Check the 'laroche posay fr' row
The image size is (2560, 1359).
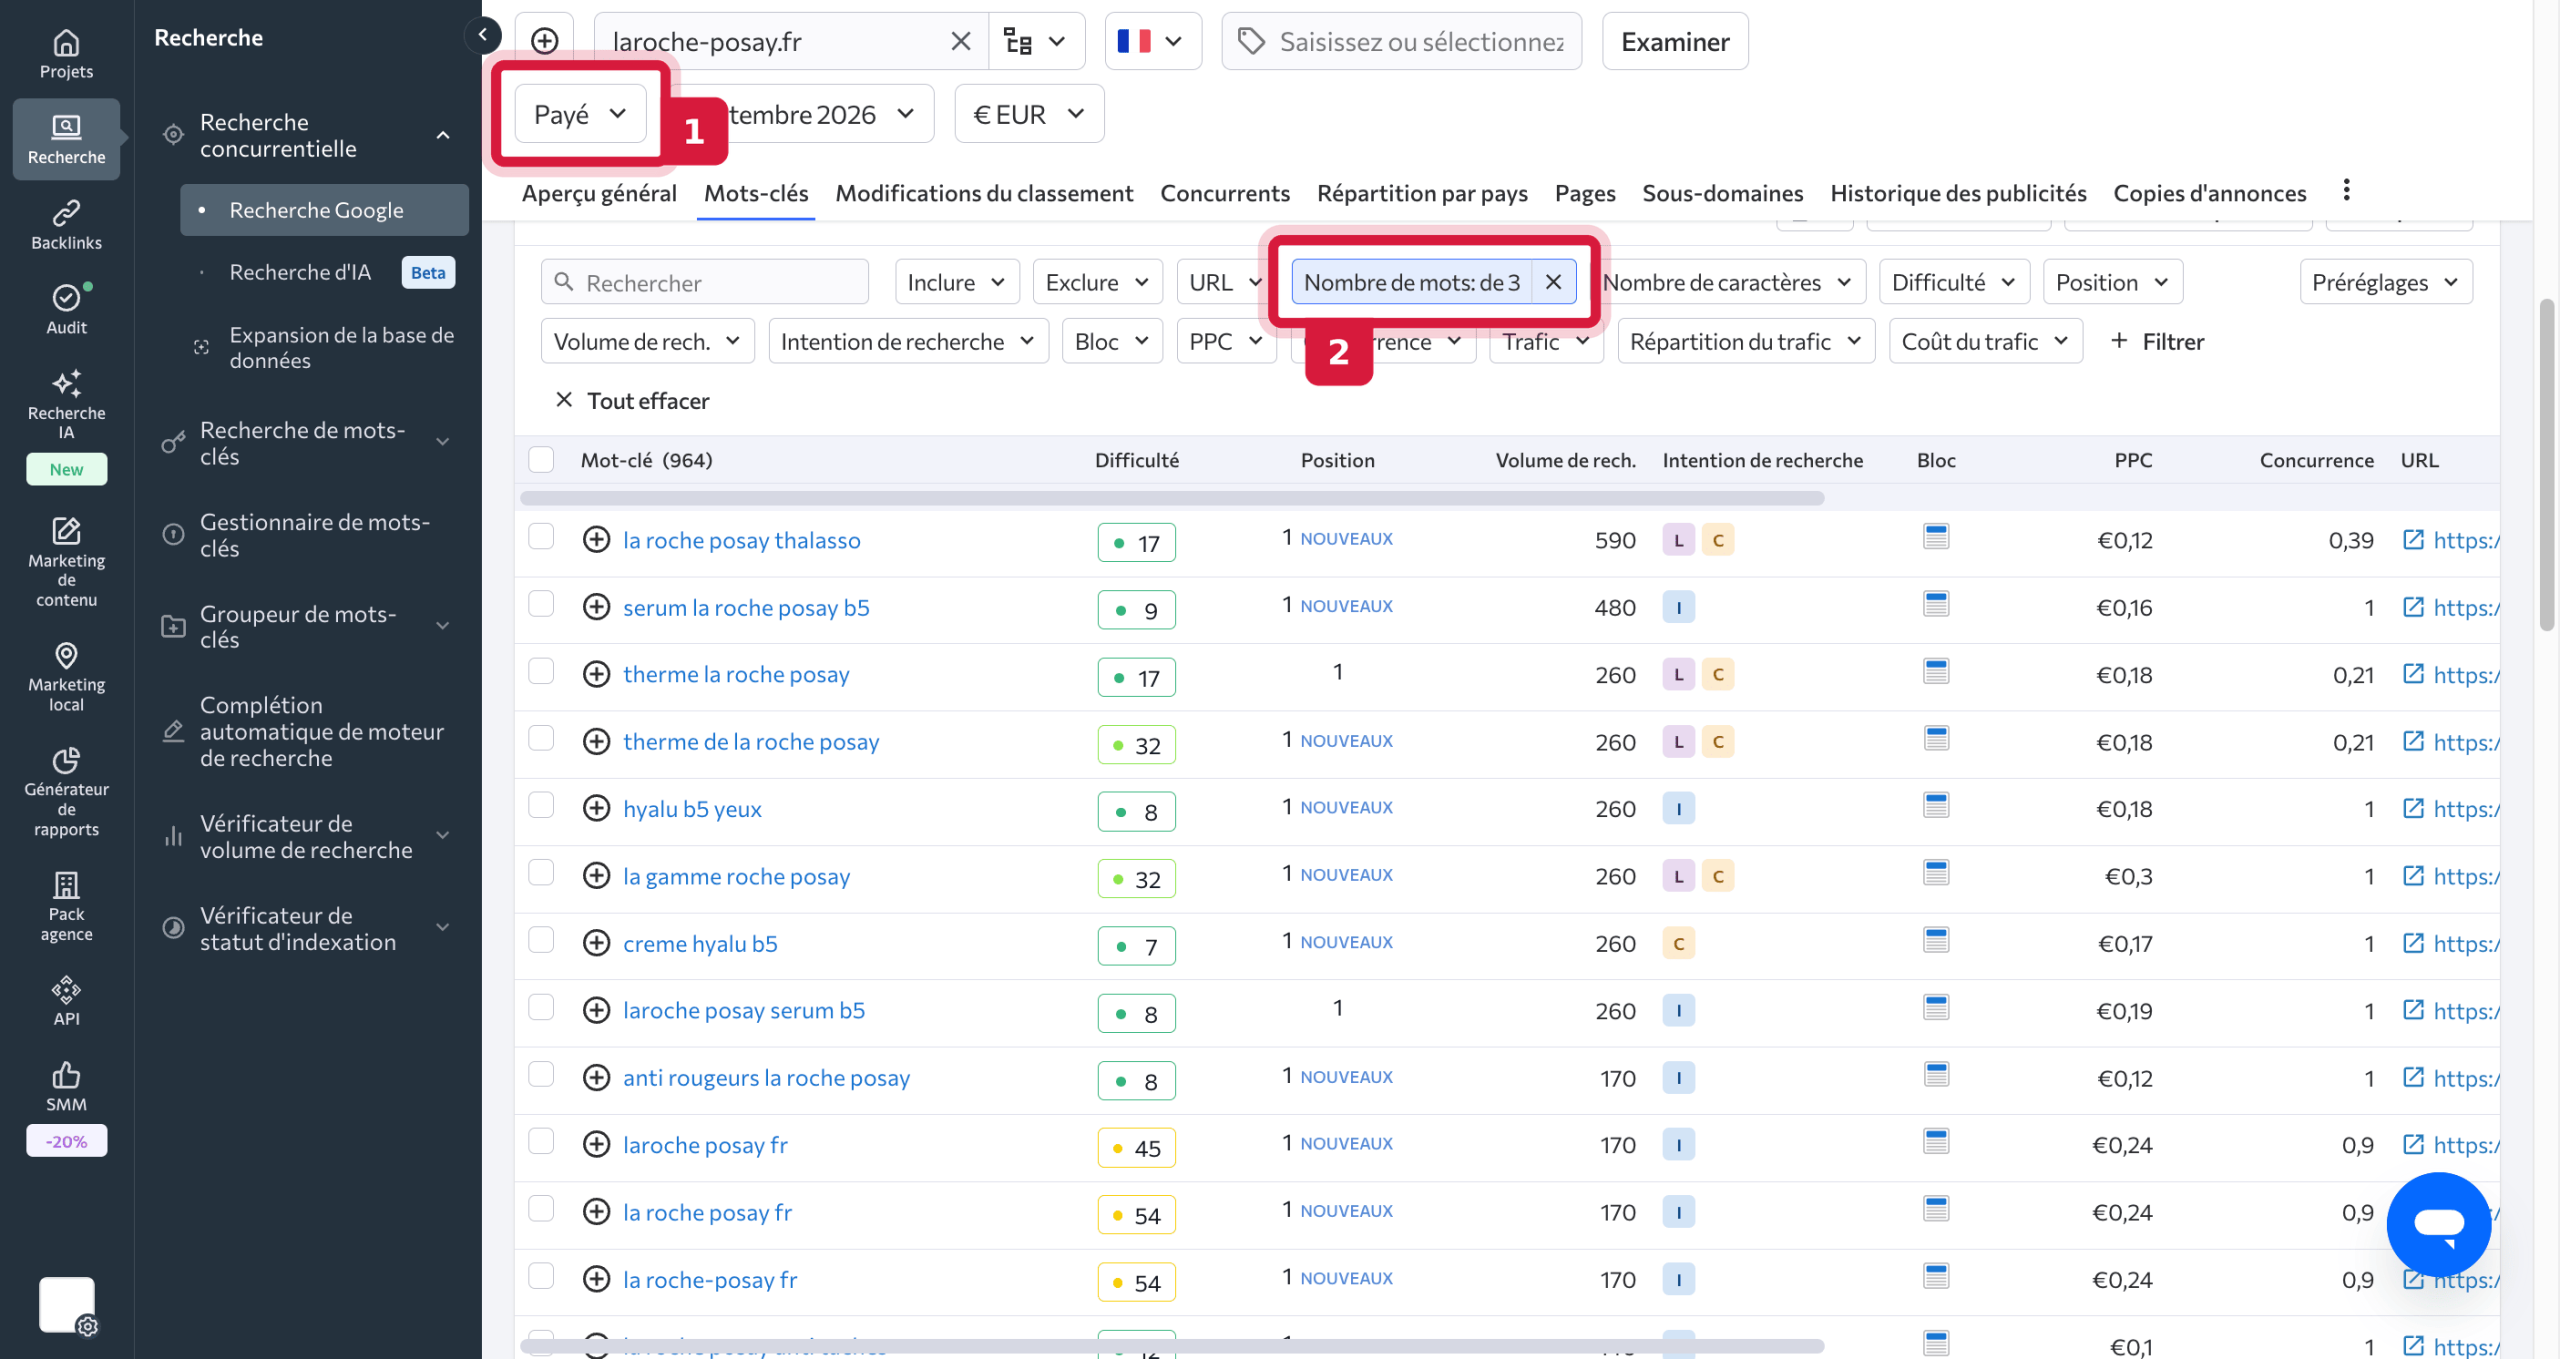541,1142
